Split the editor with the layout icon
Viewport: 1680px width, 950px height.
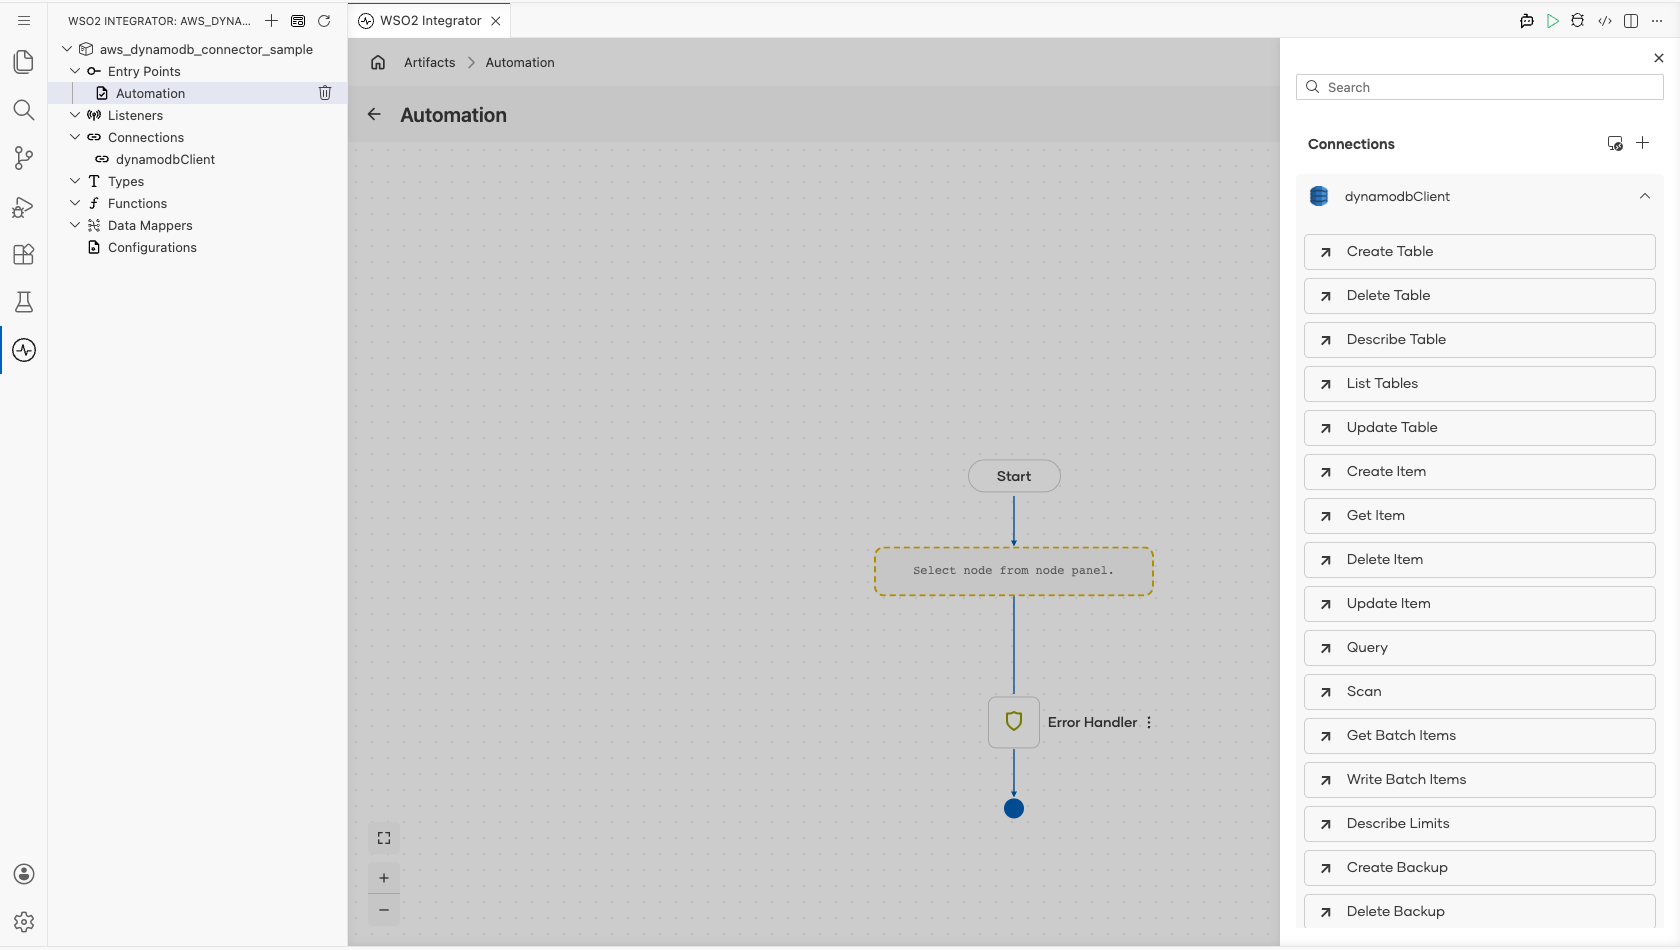tap(1631, 21)
